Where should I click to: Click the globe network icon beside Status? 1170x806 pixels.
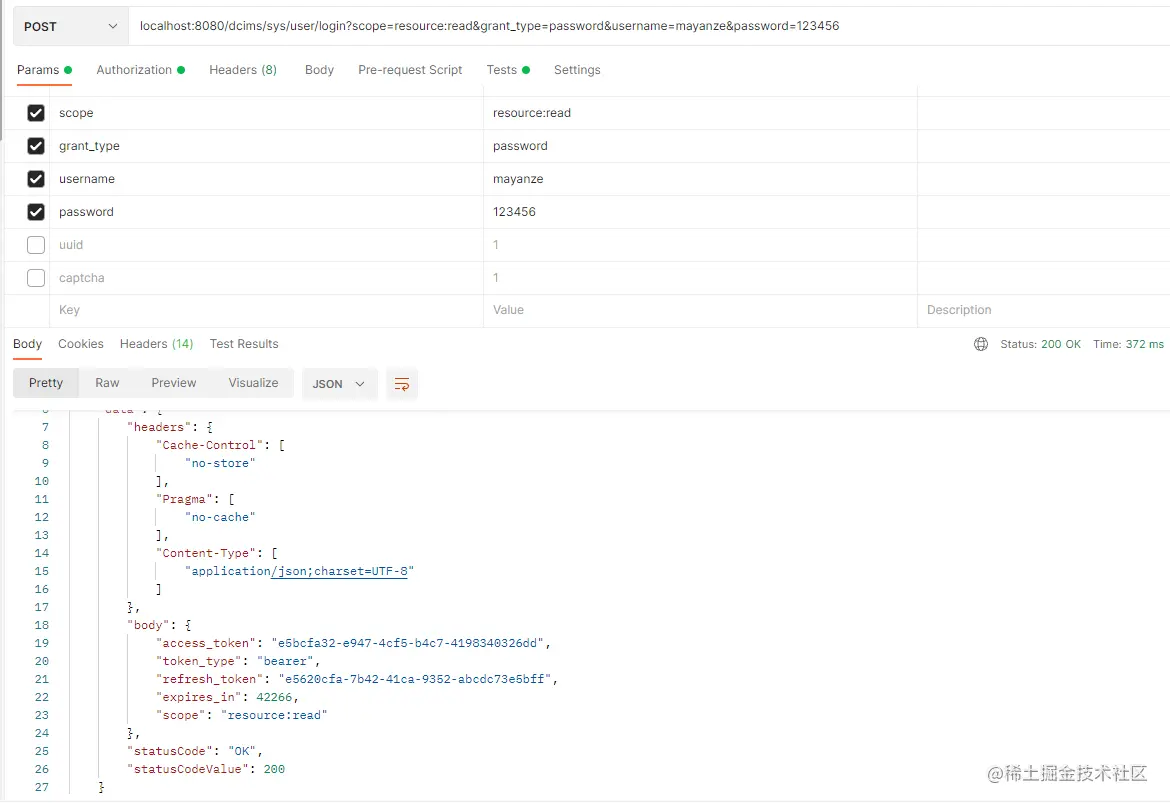(x=980, y=344)
